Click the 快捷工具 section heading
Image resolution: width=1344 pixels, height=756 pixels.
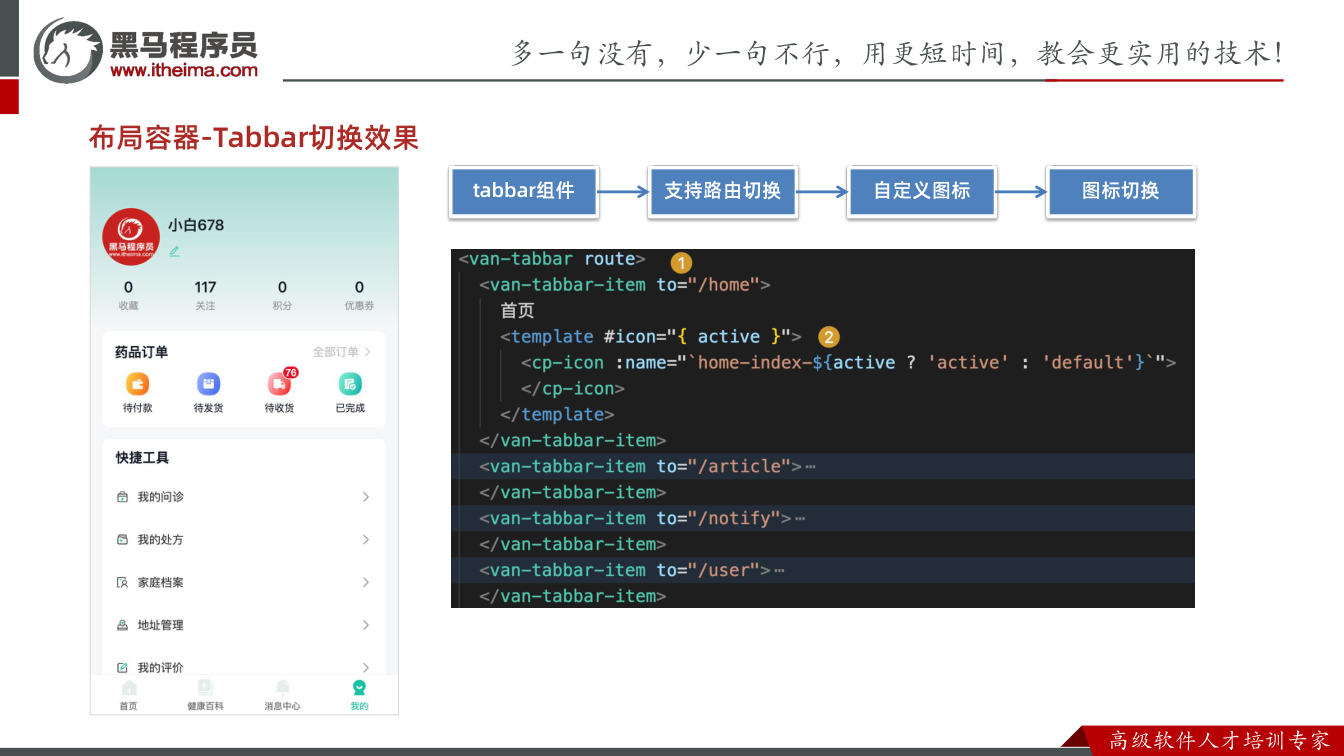[142, 458]
